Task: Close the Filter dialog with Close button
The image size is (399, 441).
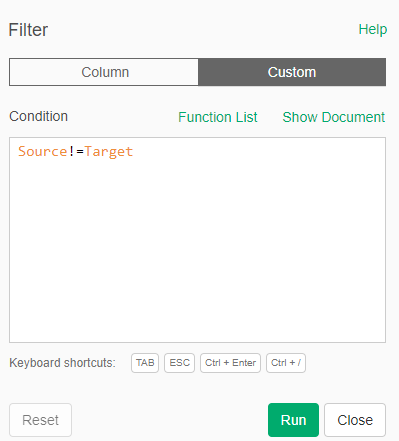Action: [x=355, y=420]
